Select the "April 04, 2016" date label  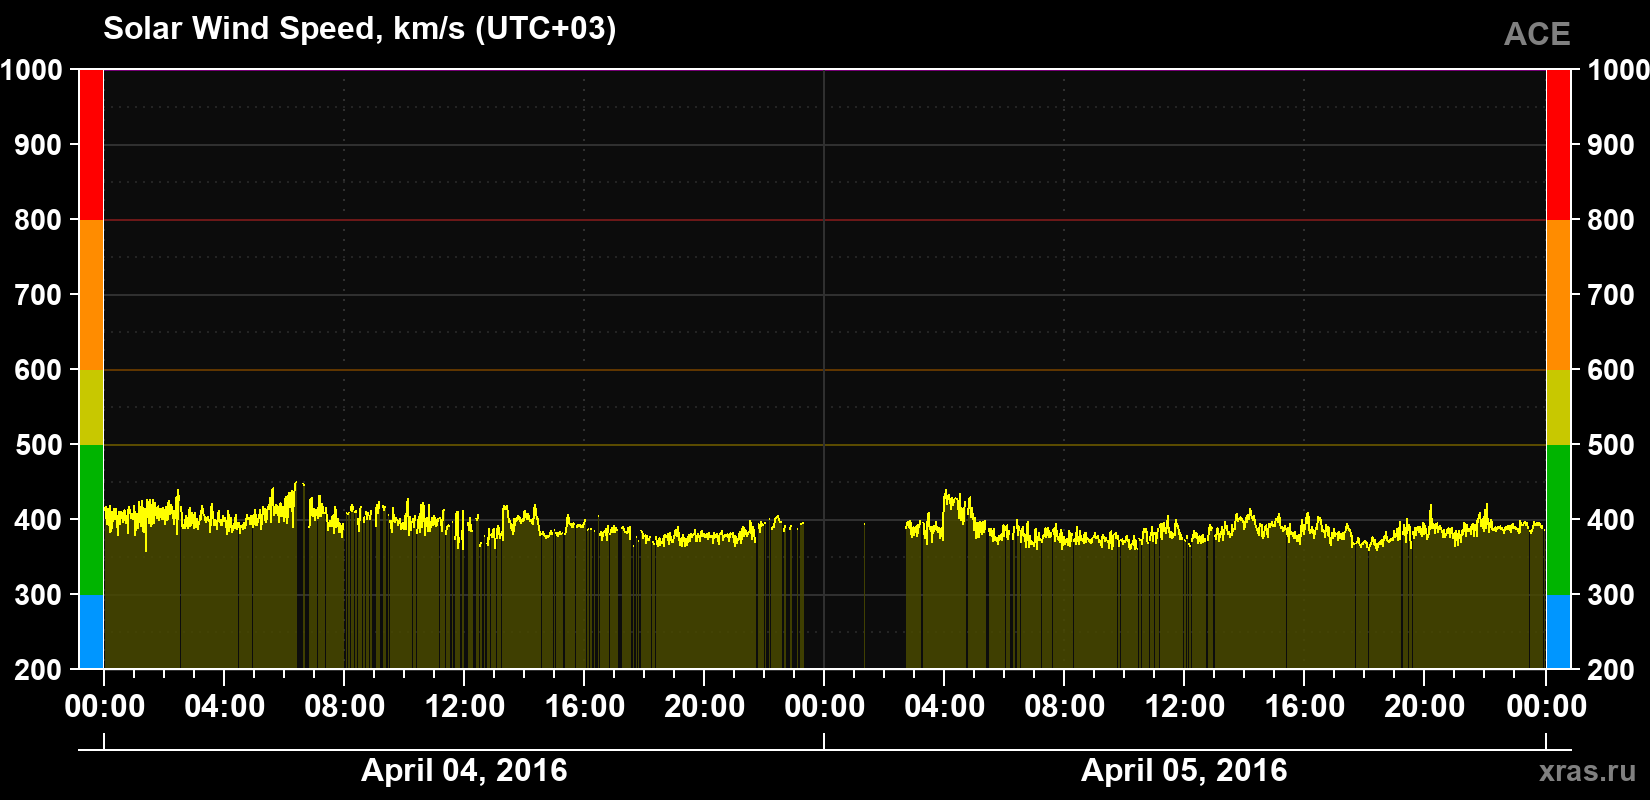coord(464,770)
